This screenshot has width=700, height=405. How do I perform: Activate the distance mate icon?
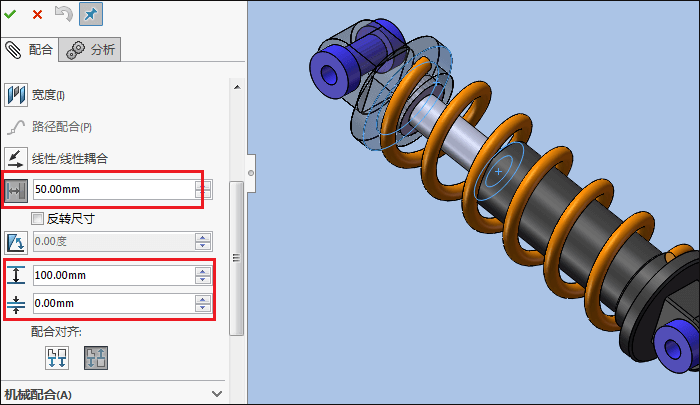16,191
